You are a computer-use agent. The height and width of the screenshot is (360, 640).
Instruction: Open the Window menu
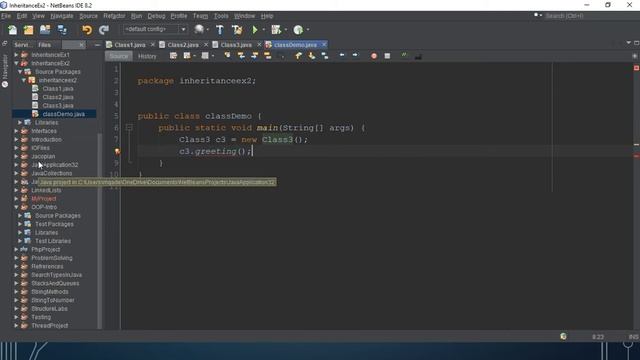coord(244,16)
